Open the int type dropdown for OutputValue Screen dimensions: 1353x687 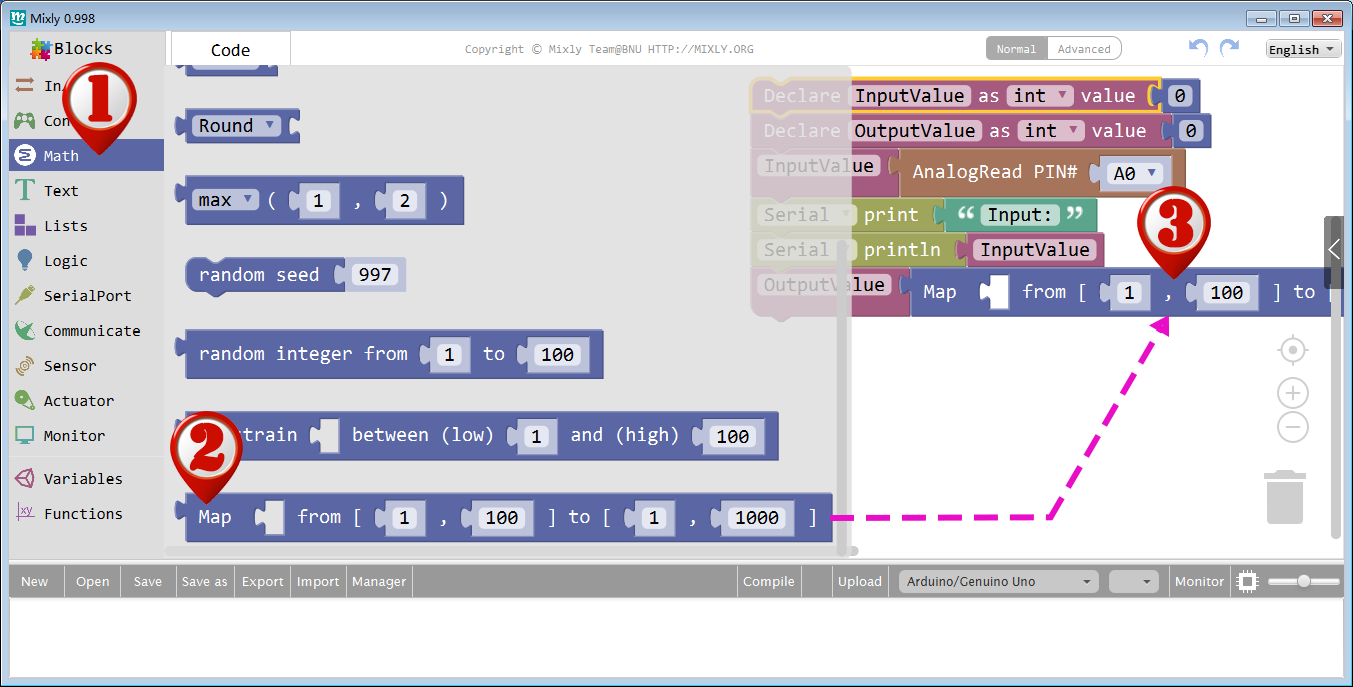point(1051,131)
